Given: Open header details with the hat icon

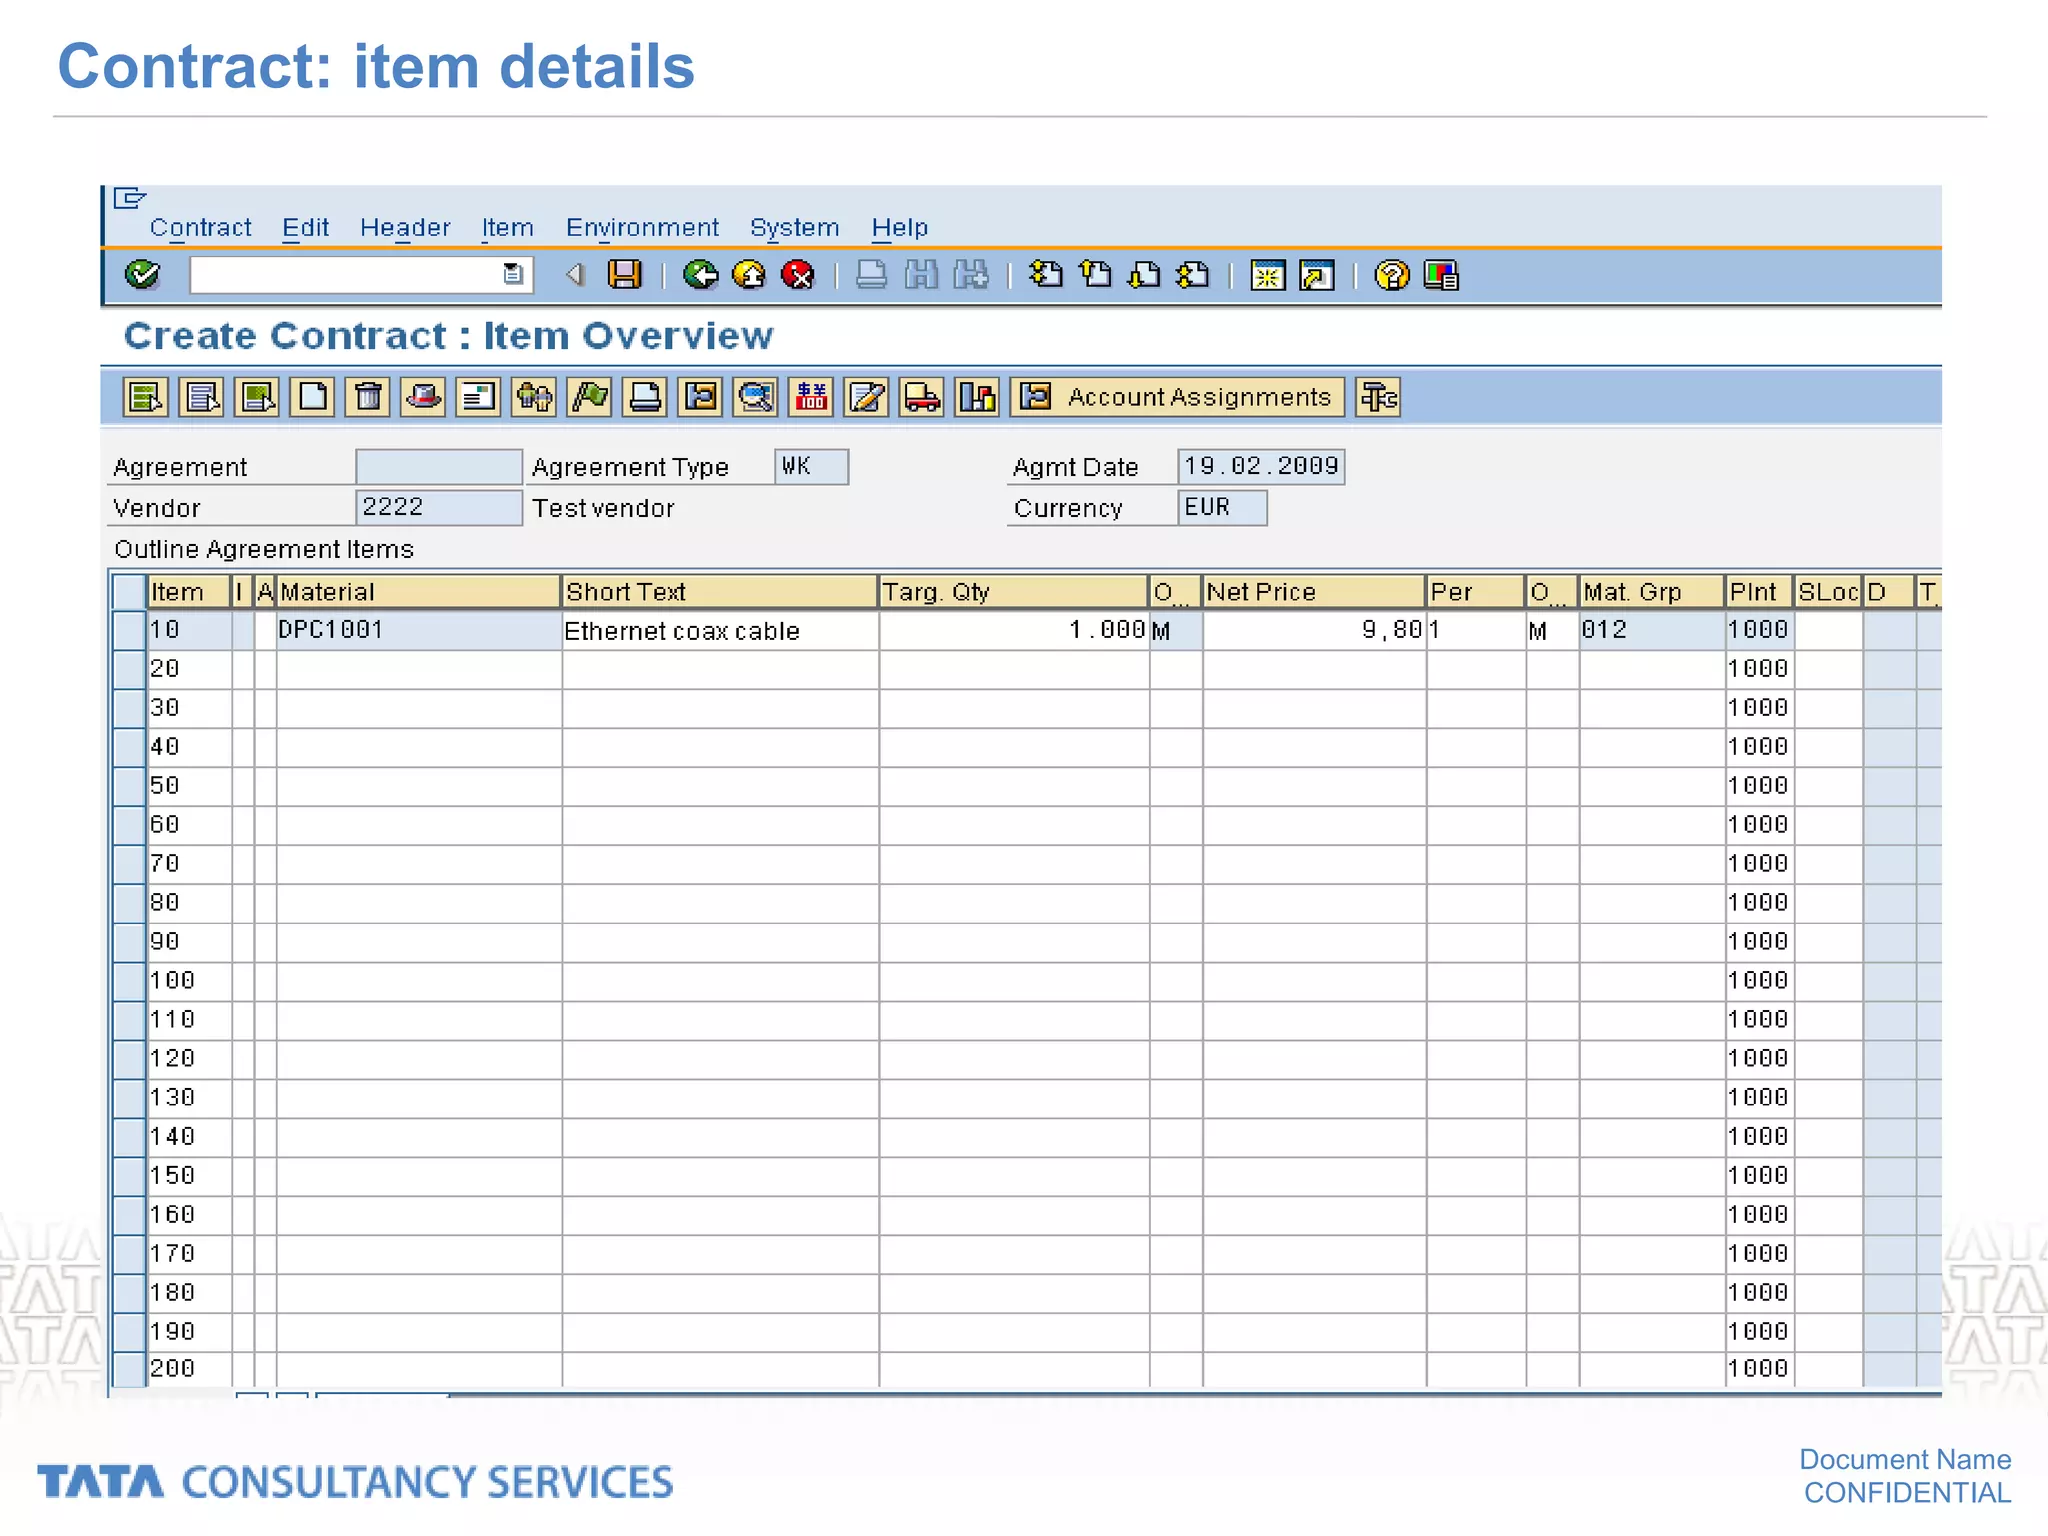Looking at the screenshot, I should click(424, 397).
